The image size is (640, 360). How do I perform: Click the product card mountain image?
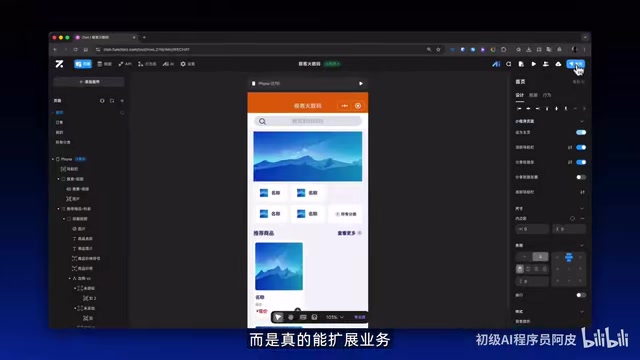pos(279,266)
